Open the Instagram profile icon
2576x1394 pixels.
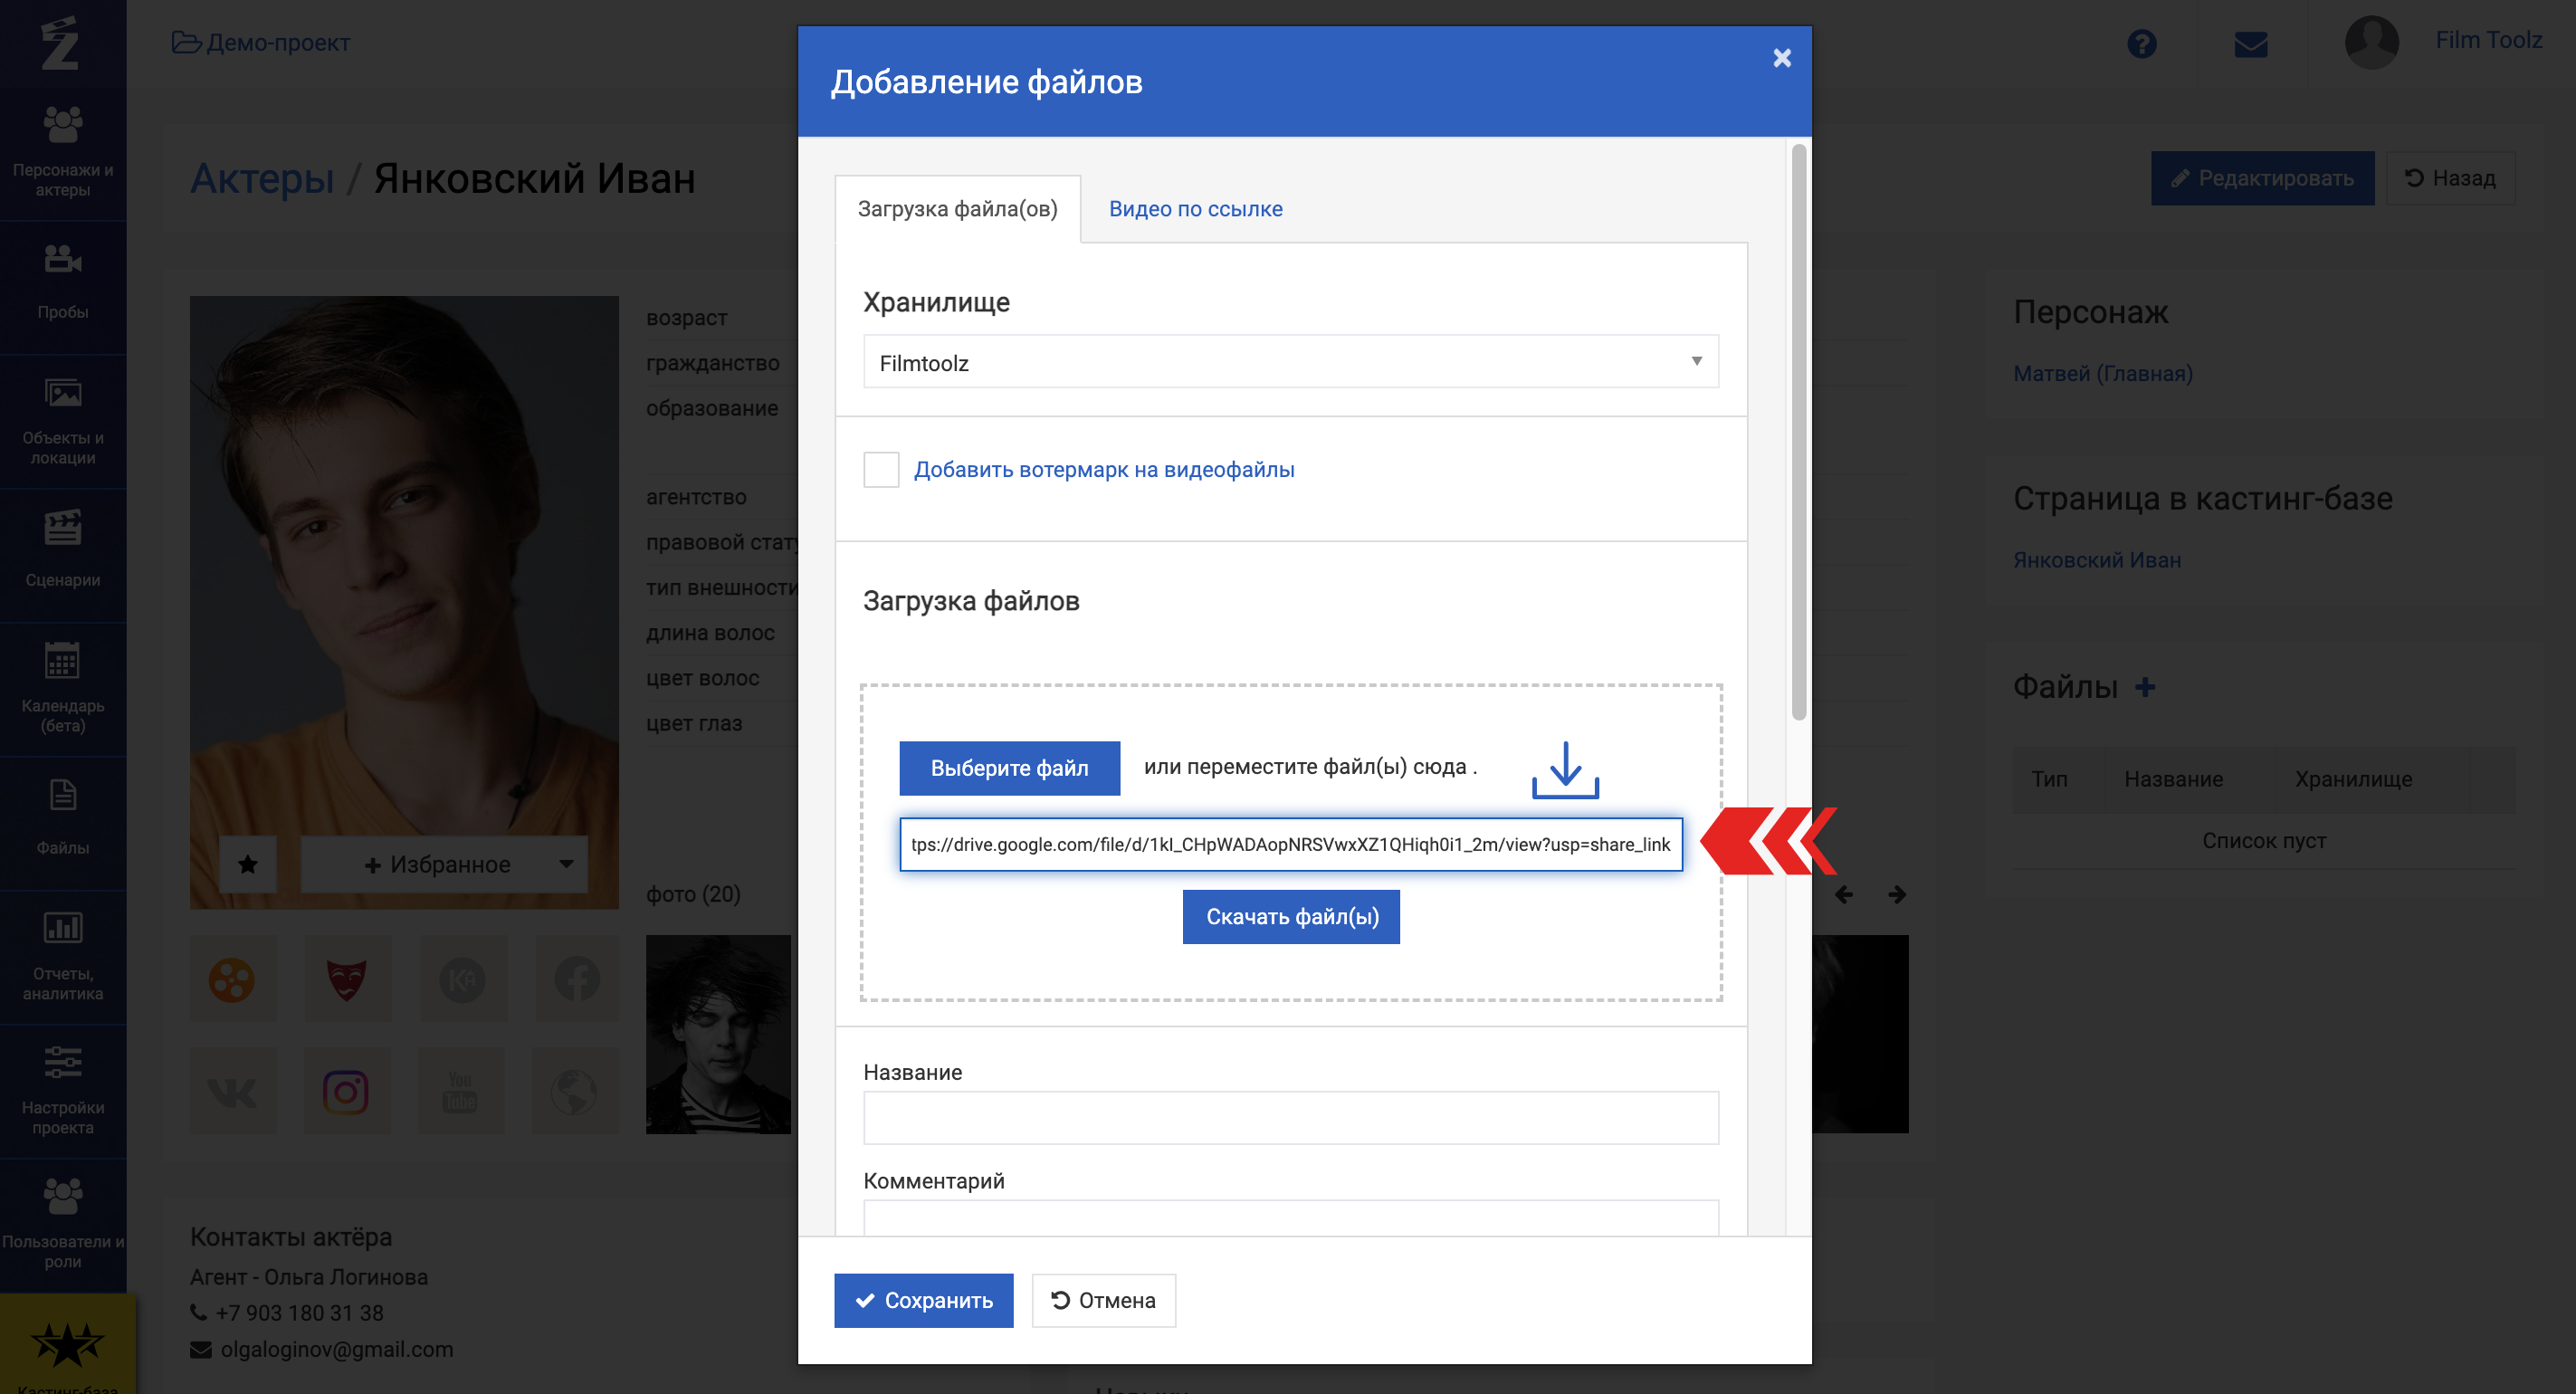[346, 1092]
